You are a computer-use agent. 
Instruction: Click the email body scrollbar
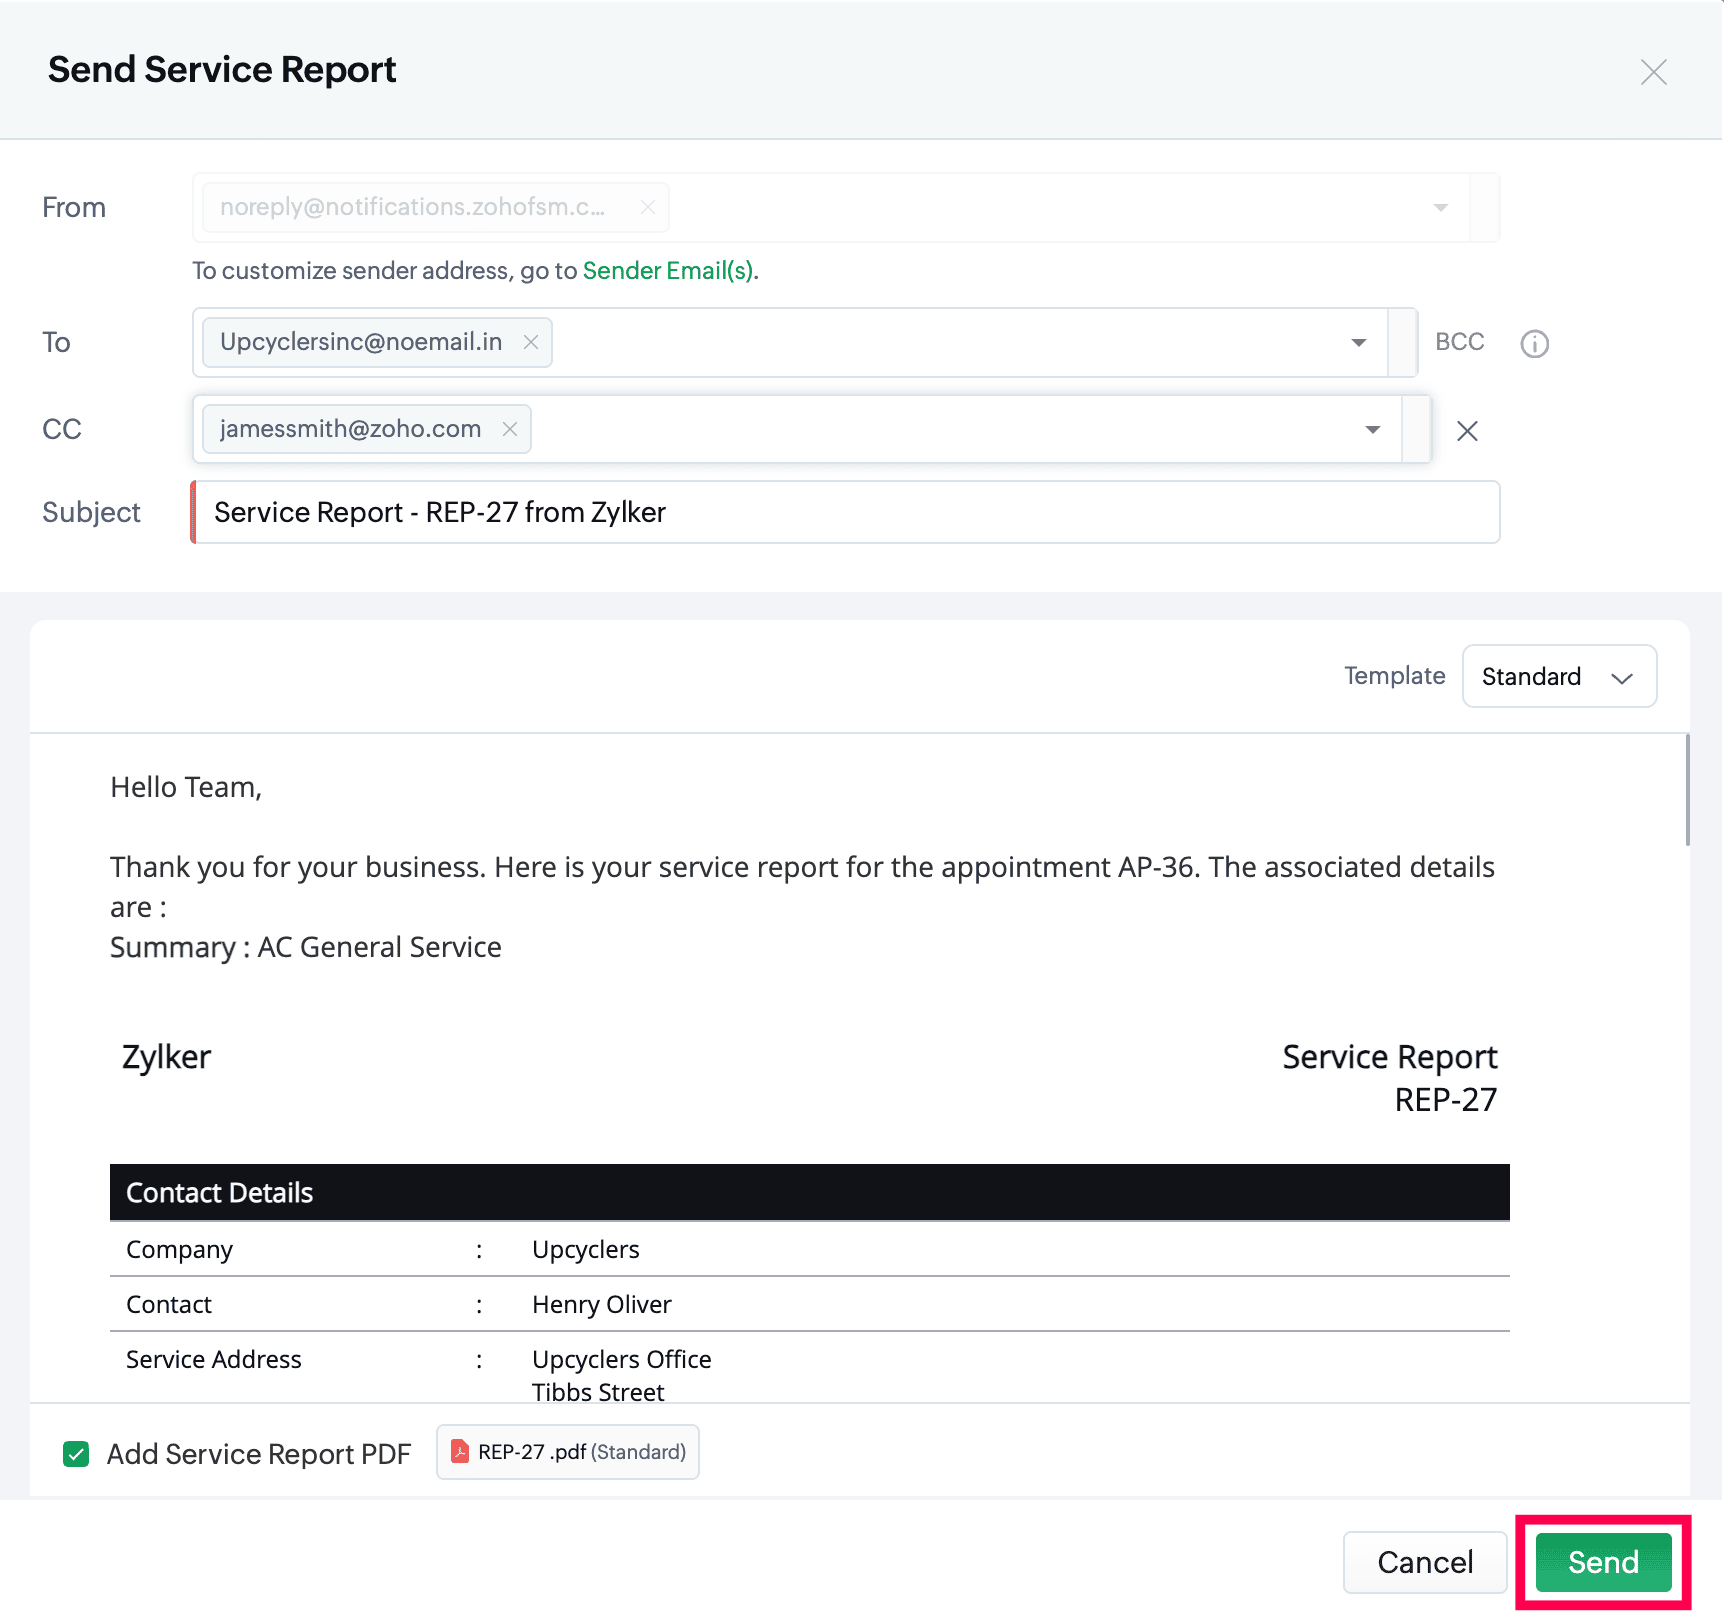pyautogui.click(x=1687, y=790)
